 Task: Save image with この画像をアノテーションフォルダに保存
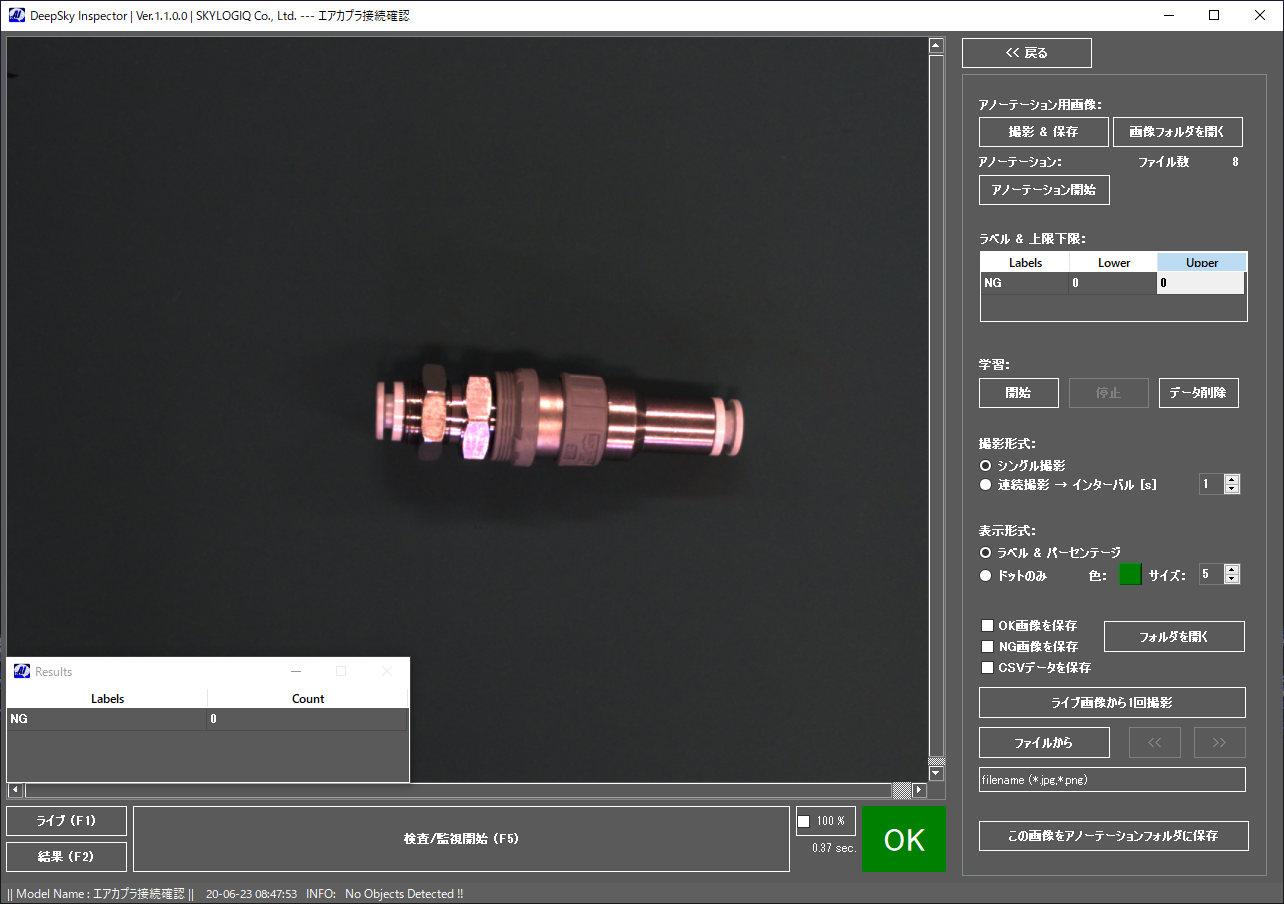point(1114,836)
